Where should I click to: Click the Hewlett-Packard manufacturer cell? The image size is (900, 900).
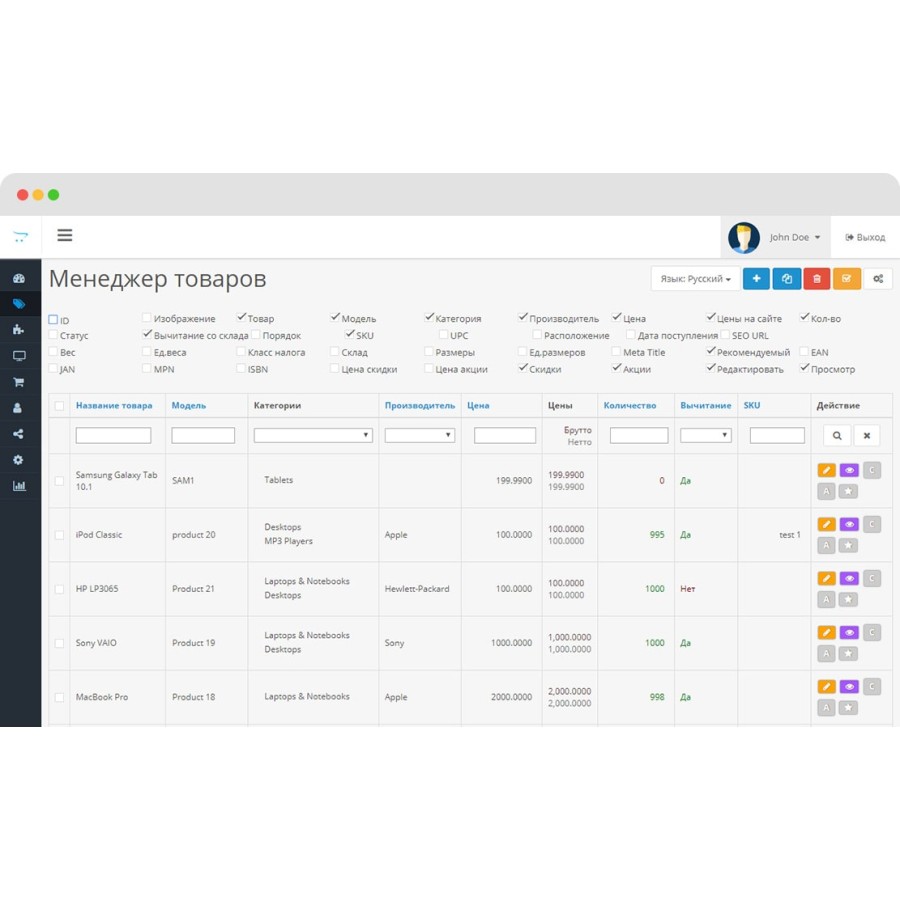tap(417, 588)
